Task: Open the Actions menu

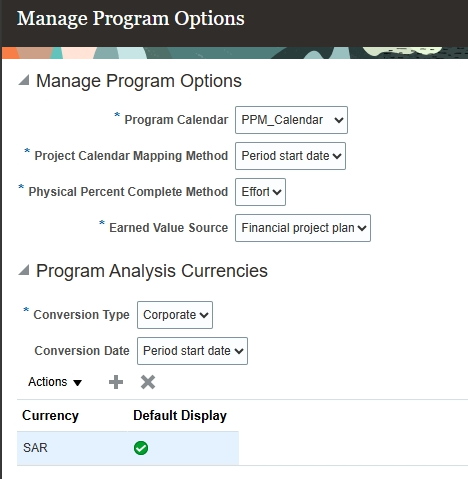Action: coord(55,382)
